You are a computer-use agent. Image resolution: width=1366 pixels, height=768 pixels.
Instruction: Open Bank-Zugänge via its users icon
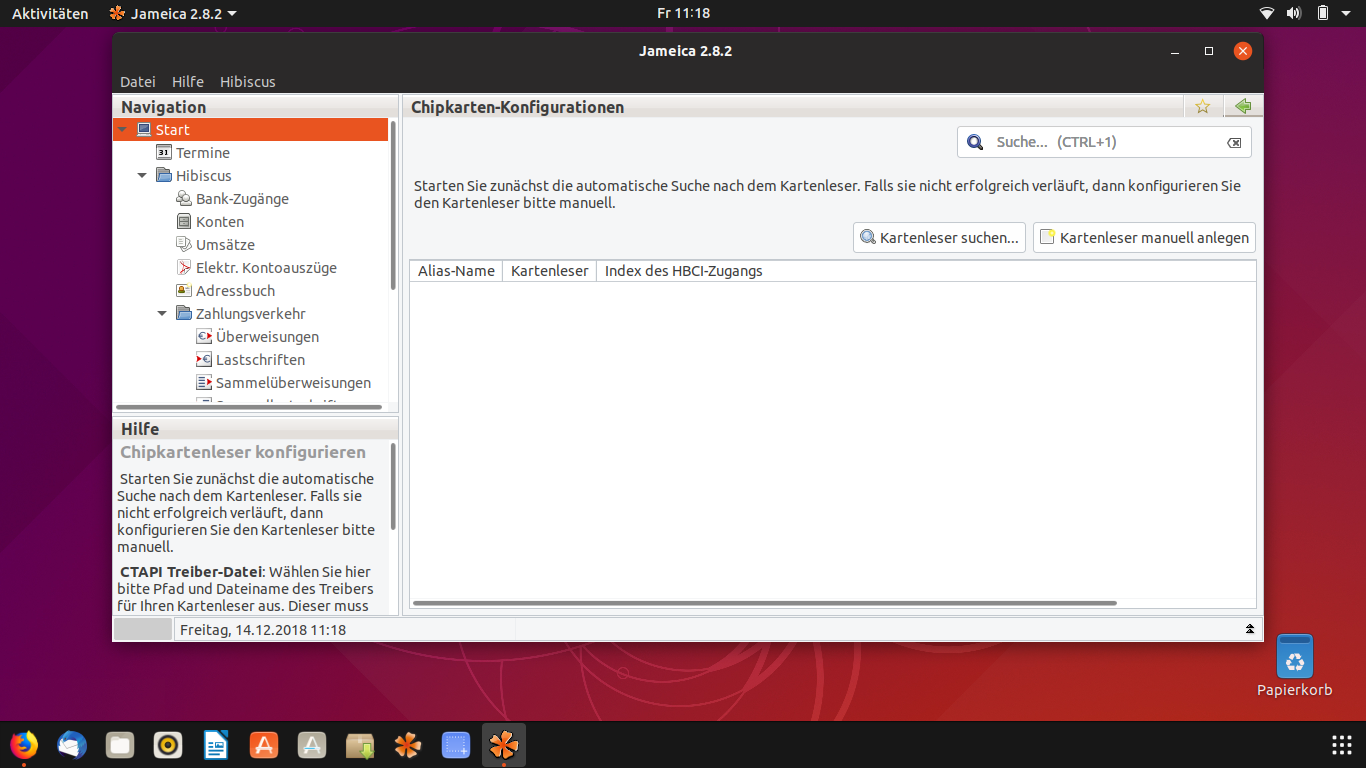click(184, 199)
